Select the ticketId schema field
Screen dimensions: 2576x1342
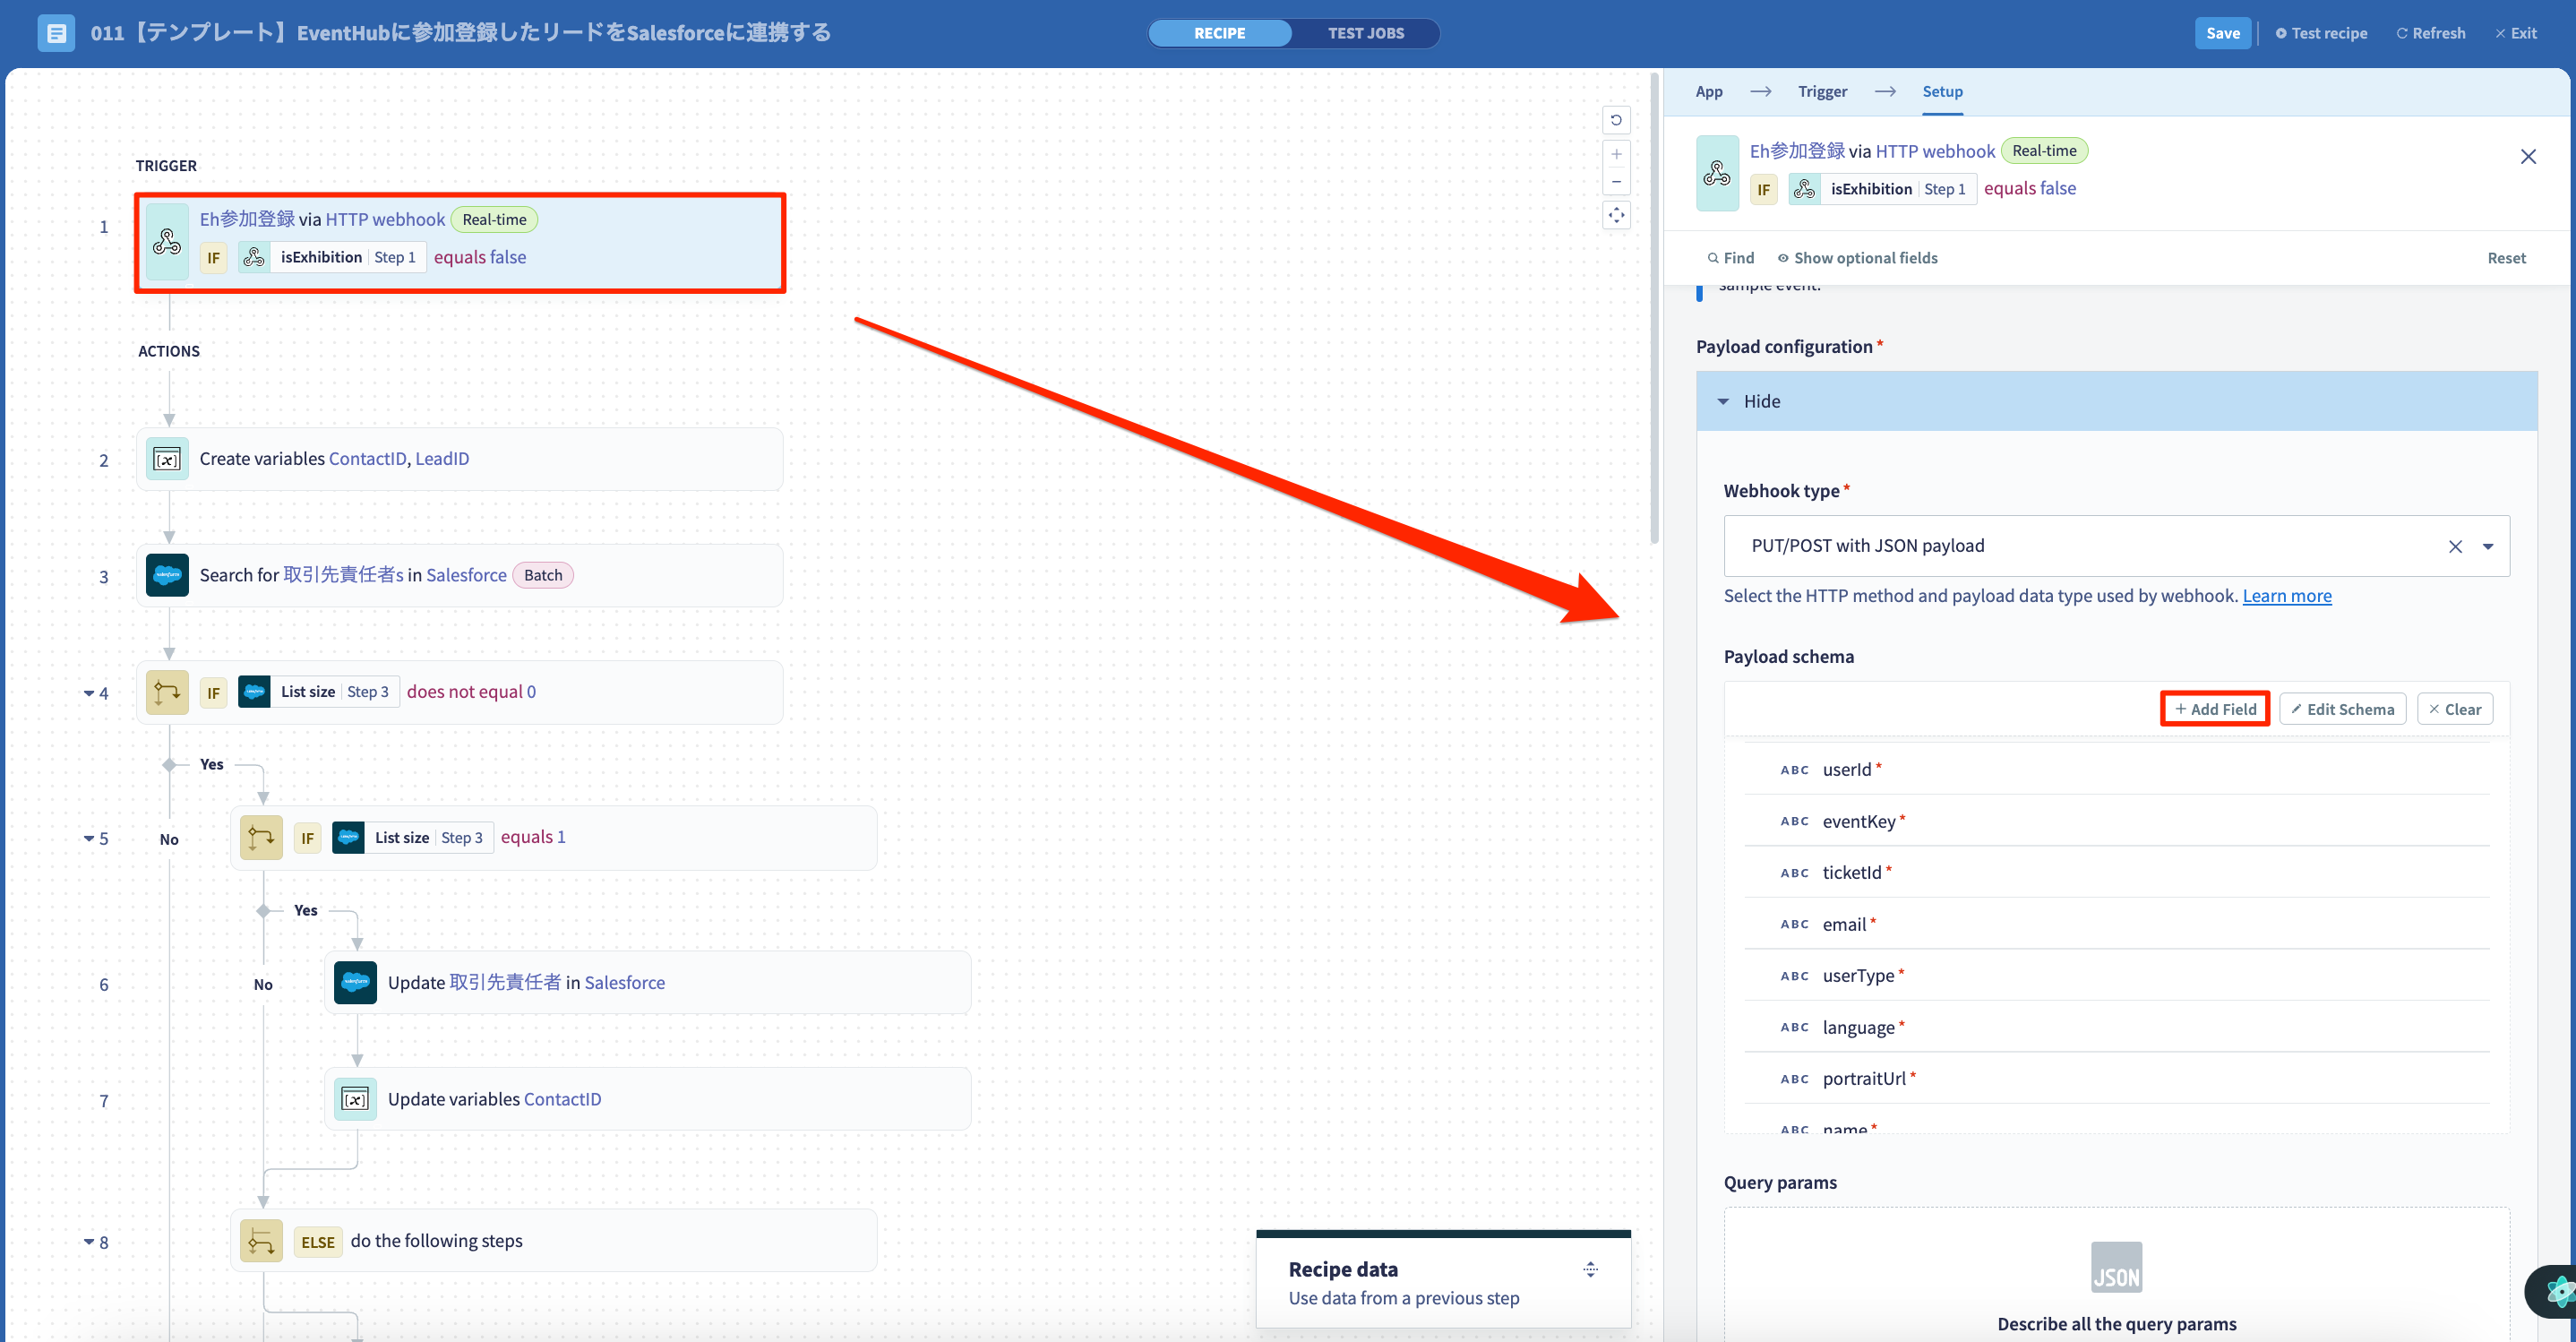2116,873
